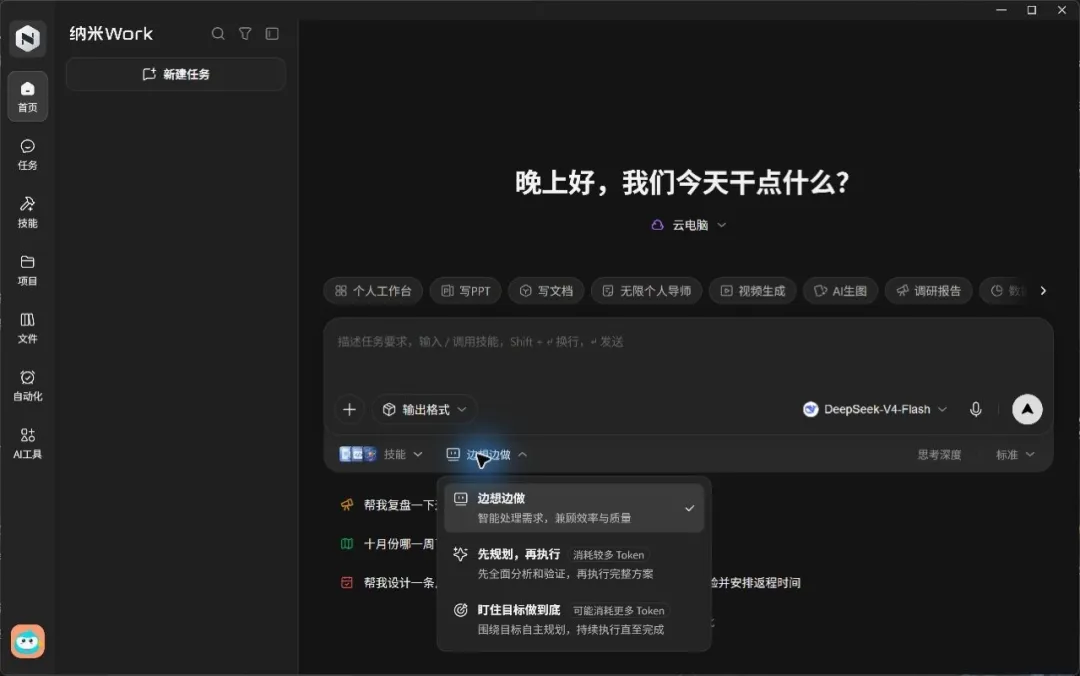Click the send arrow button
This screenshot has height=676, width=1080.
(x=1027, y=409)
